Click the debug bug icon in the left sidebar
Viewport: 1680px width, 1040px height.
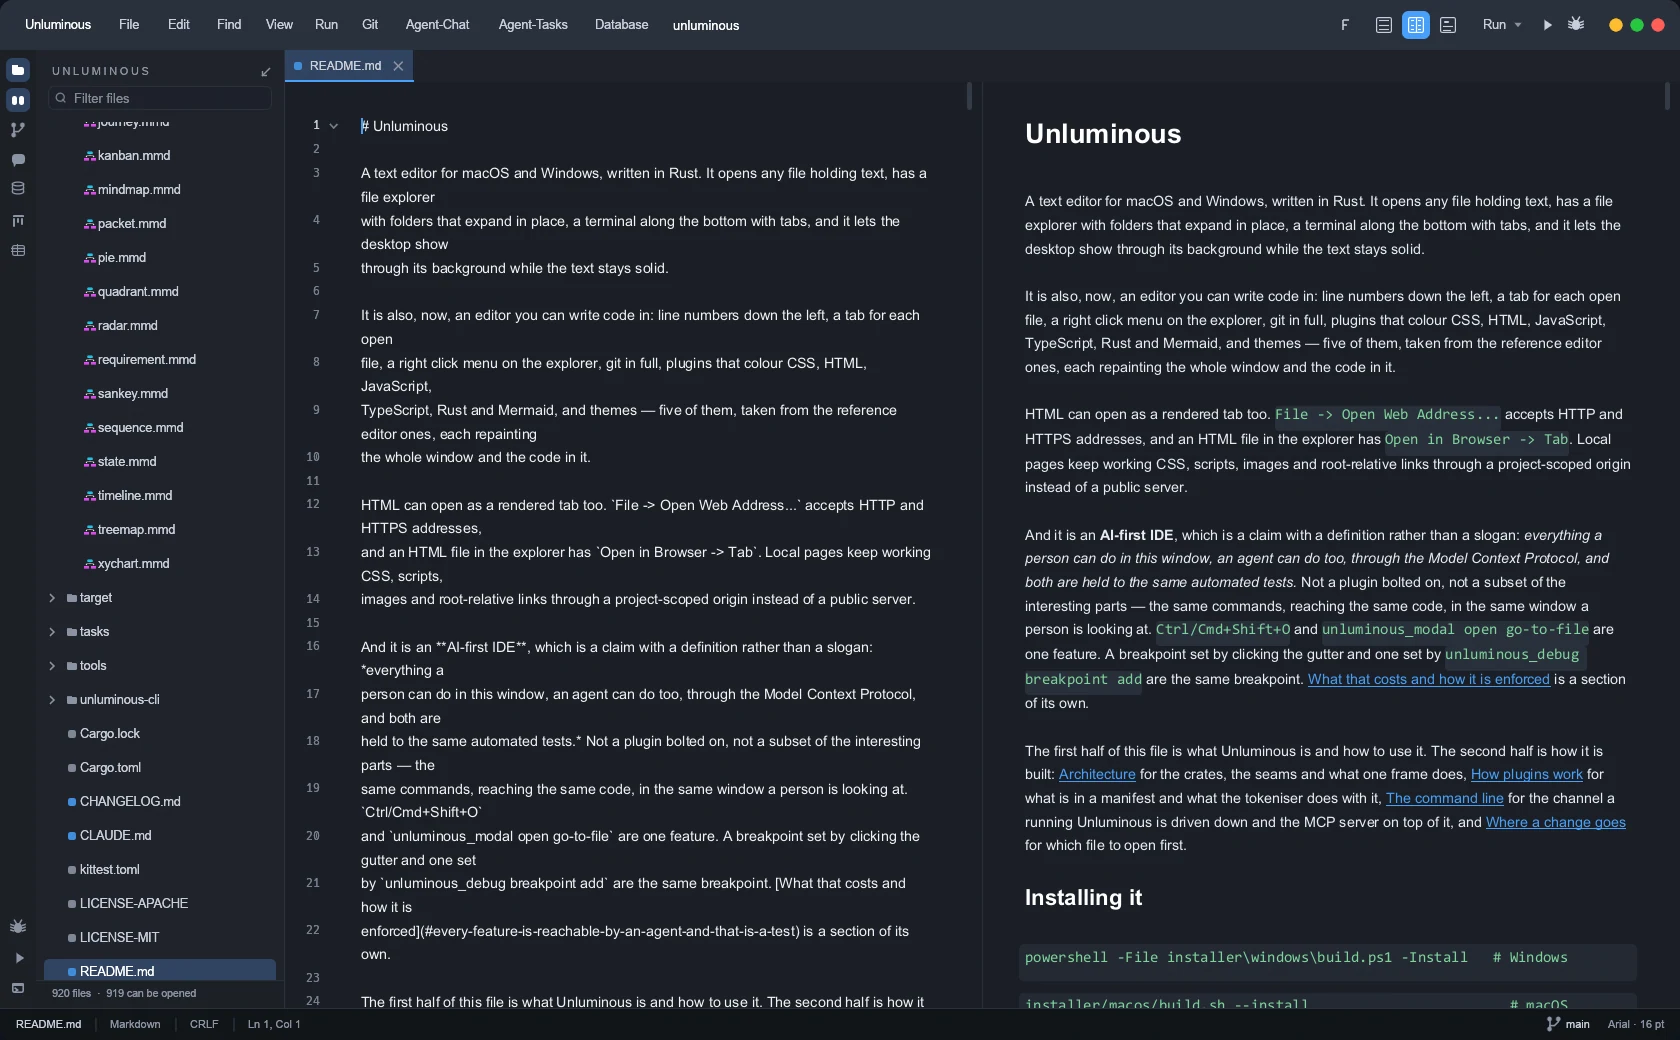point(18,927)
